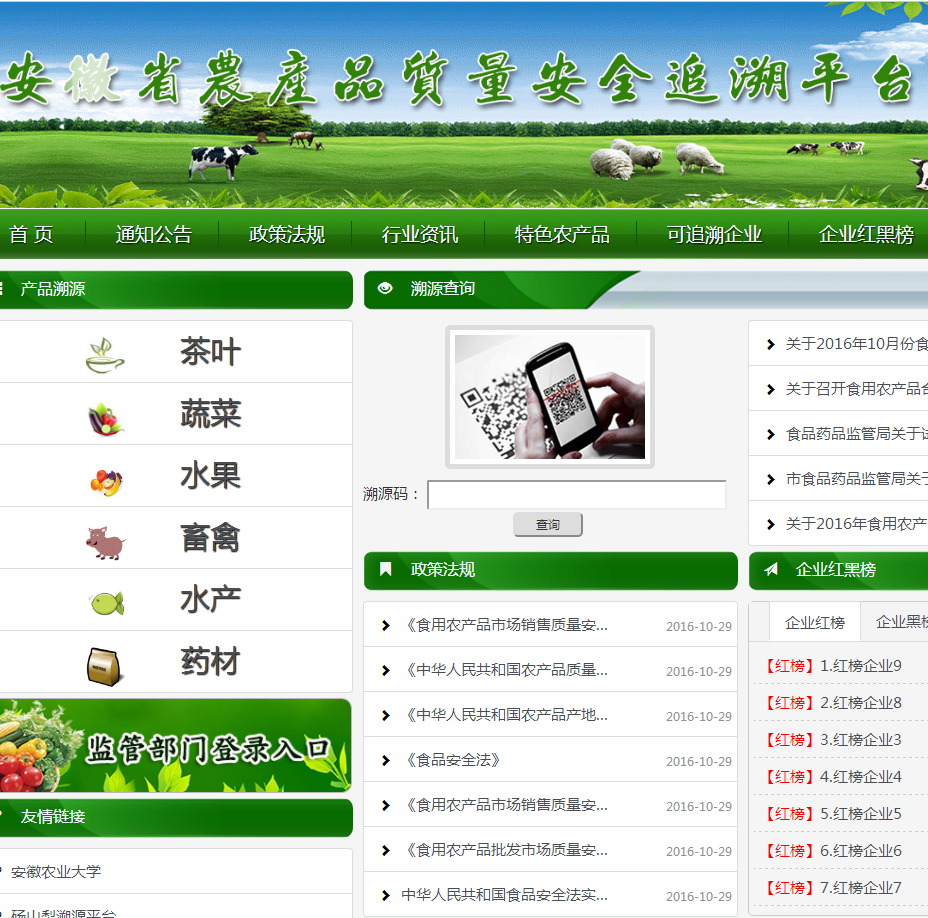Click the fruit category icon
Screen dimensions: 928x918
point(105,480)
